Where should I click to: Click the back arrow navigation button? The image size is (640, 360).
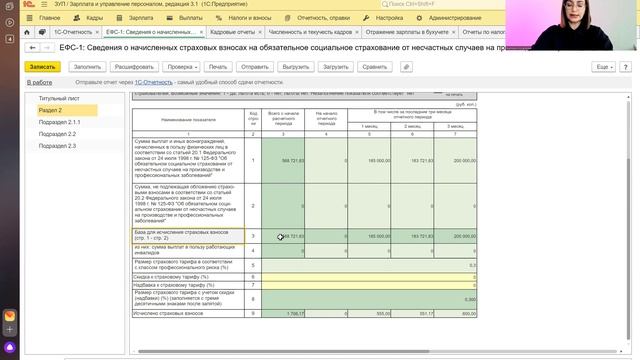pos(32,48)
